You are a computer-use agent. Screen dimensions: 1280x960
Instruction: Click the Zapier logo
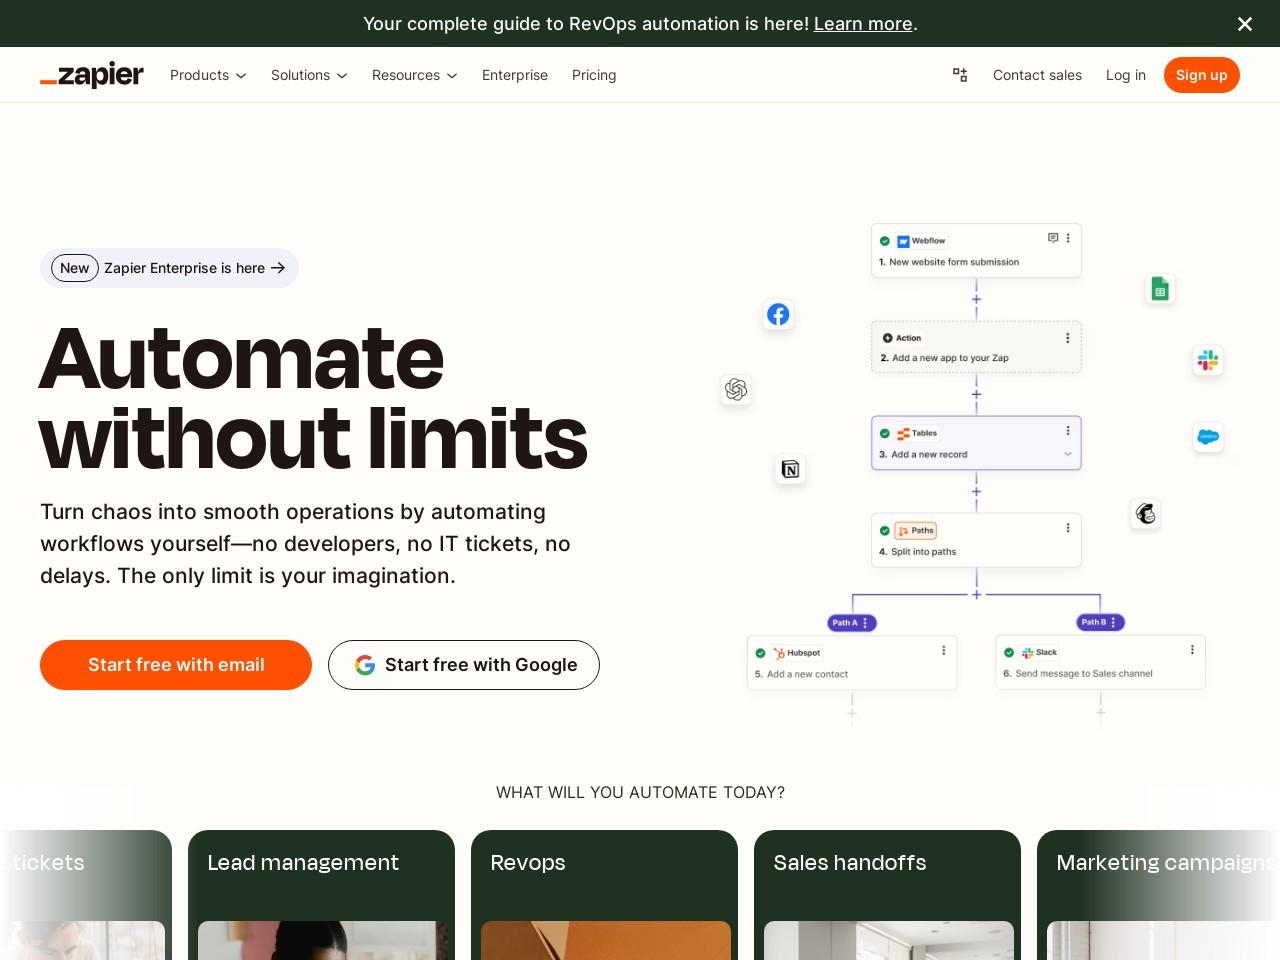point(92,75)
